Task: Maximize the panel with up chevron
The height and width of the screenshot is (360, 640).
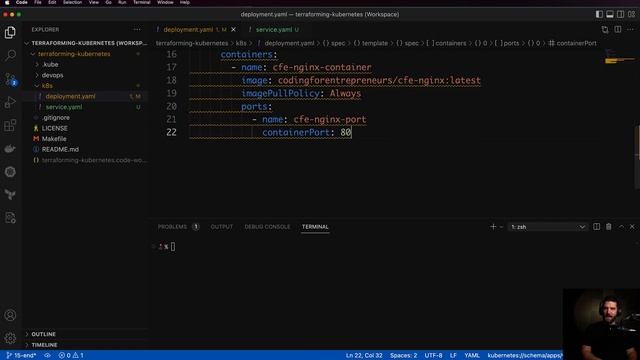Action: click(x=621, y=227)
